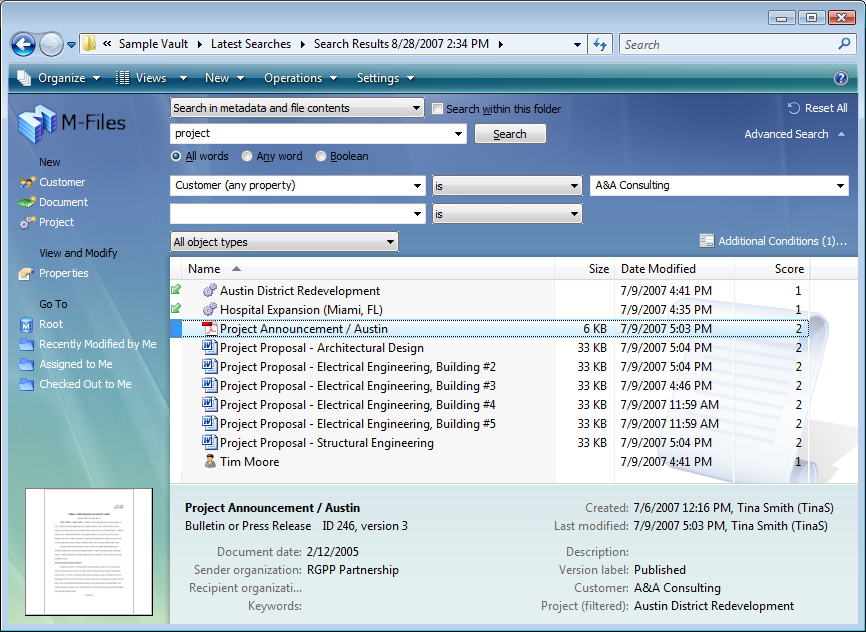Click the blue Back navigation arrow
Screen dimensions: 866x632
pyautogui.click(x=23, y=44)
